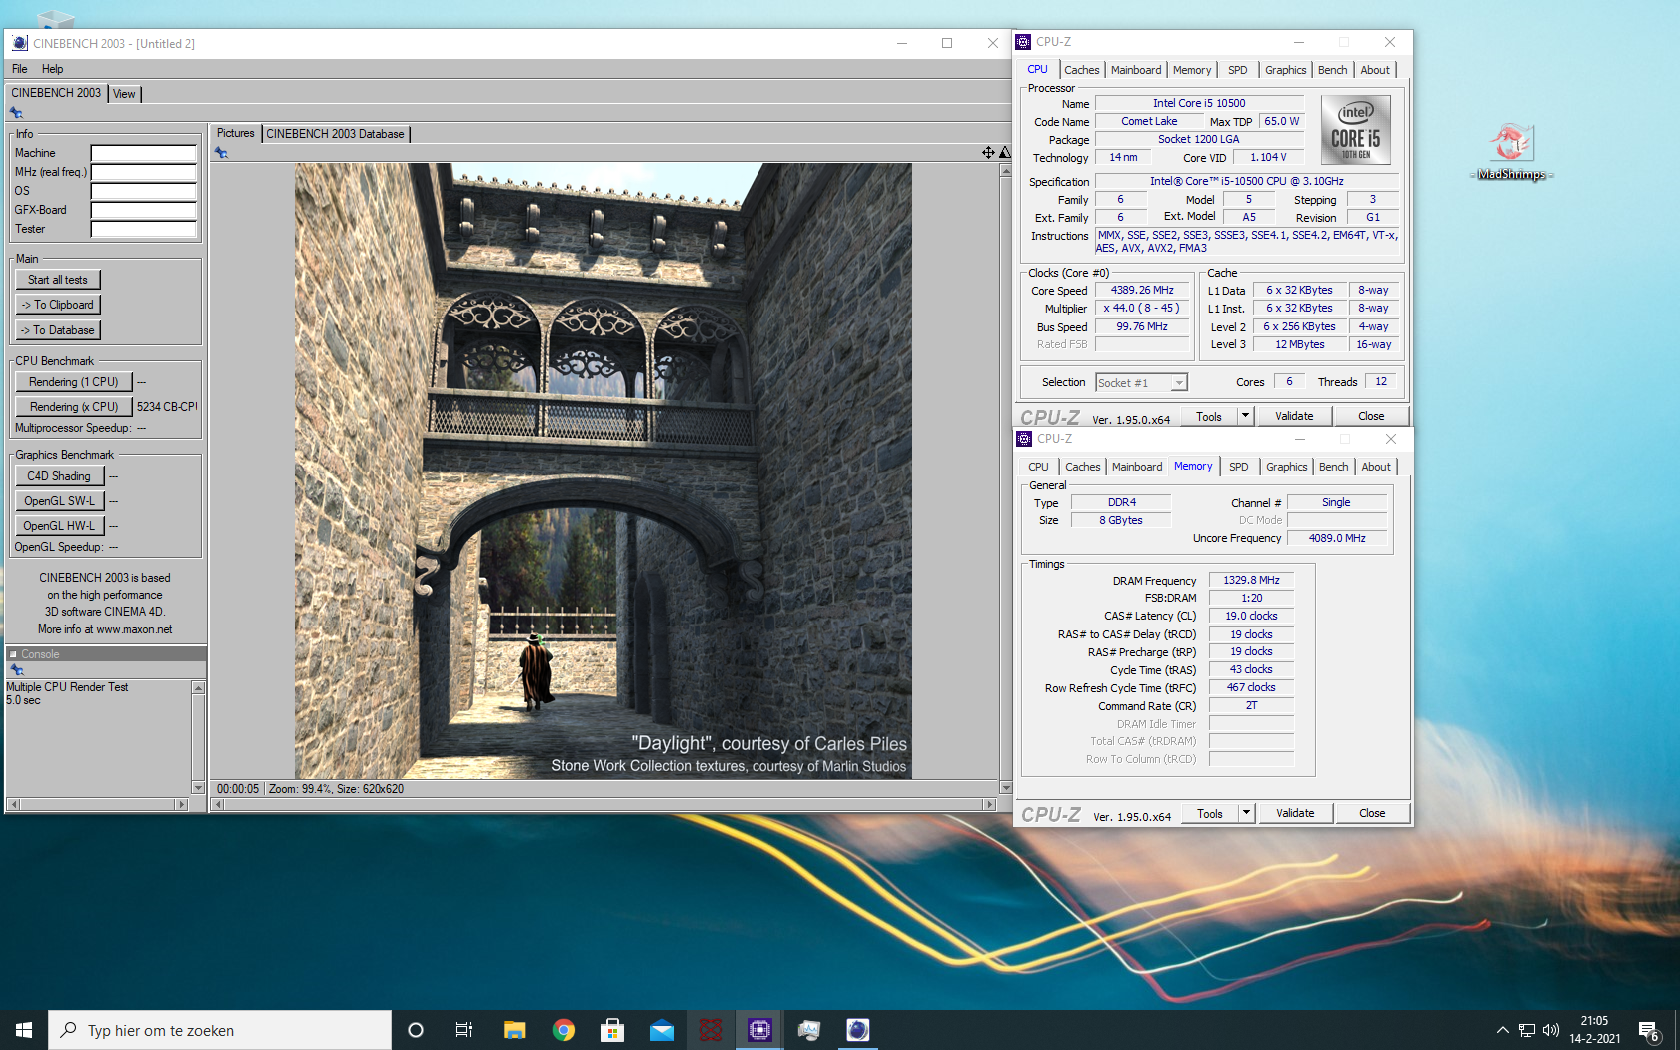This screenshot has width=1680, height=1050.
Task: Open the network status tray icon
Action: point(1527,1030)
